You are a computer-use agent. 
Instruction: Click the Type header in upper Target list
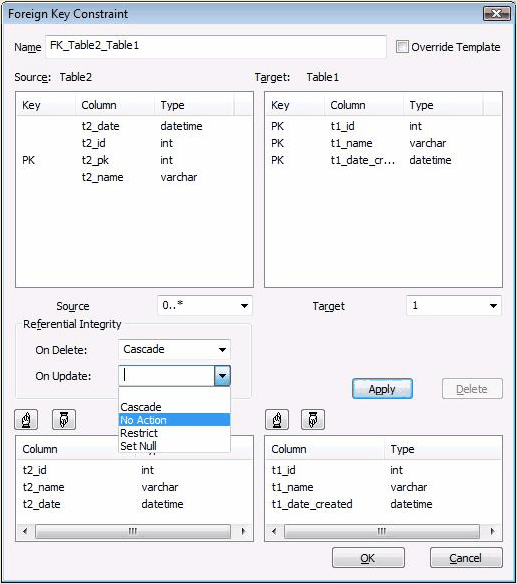coord(443,105)
